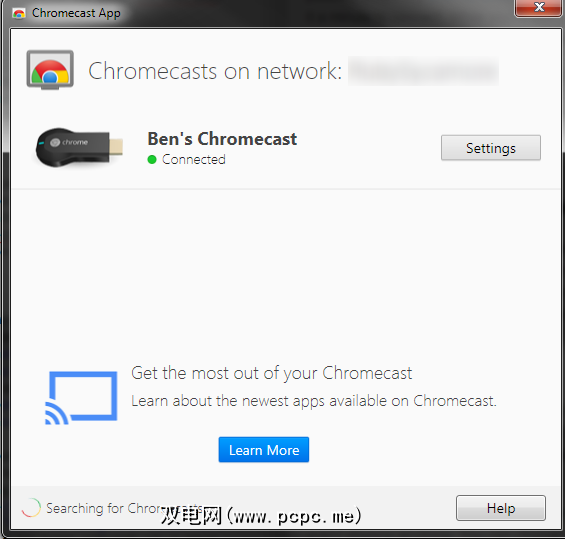Click the Learn More button
This screenshot has width=565, height=539.
264,450
